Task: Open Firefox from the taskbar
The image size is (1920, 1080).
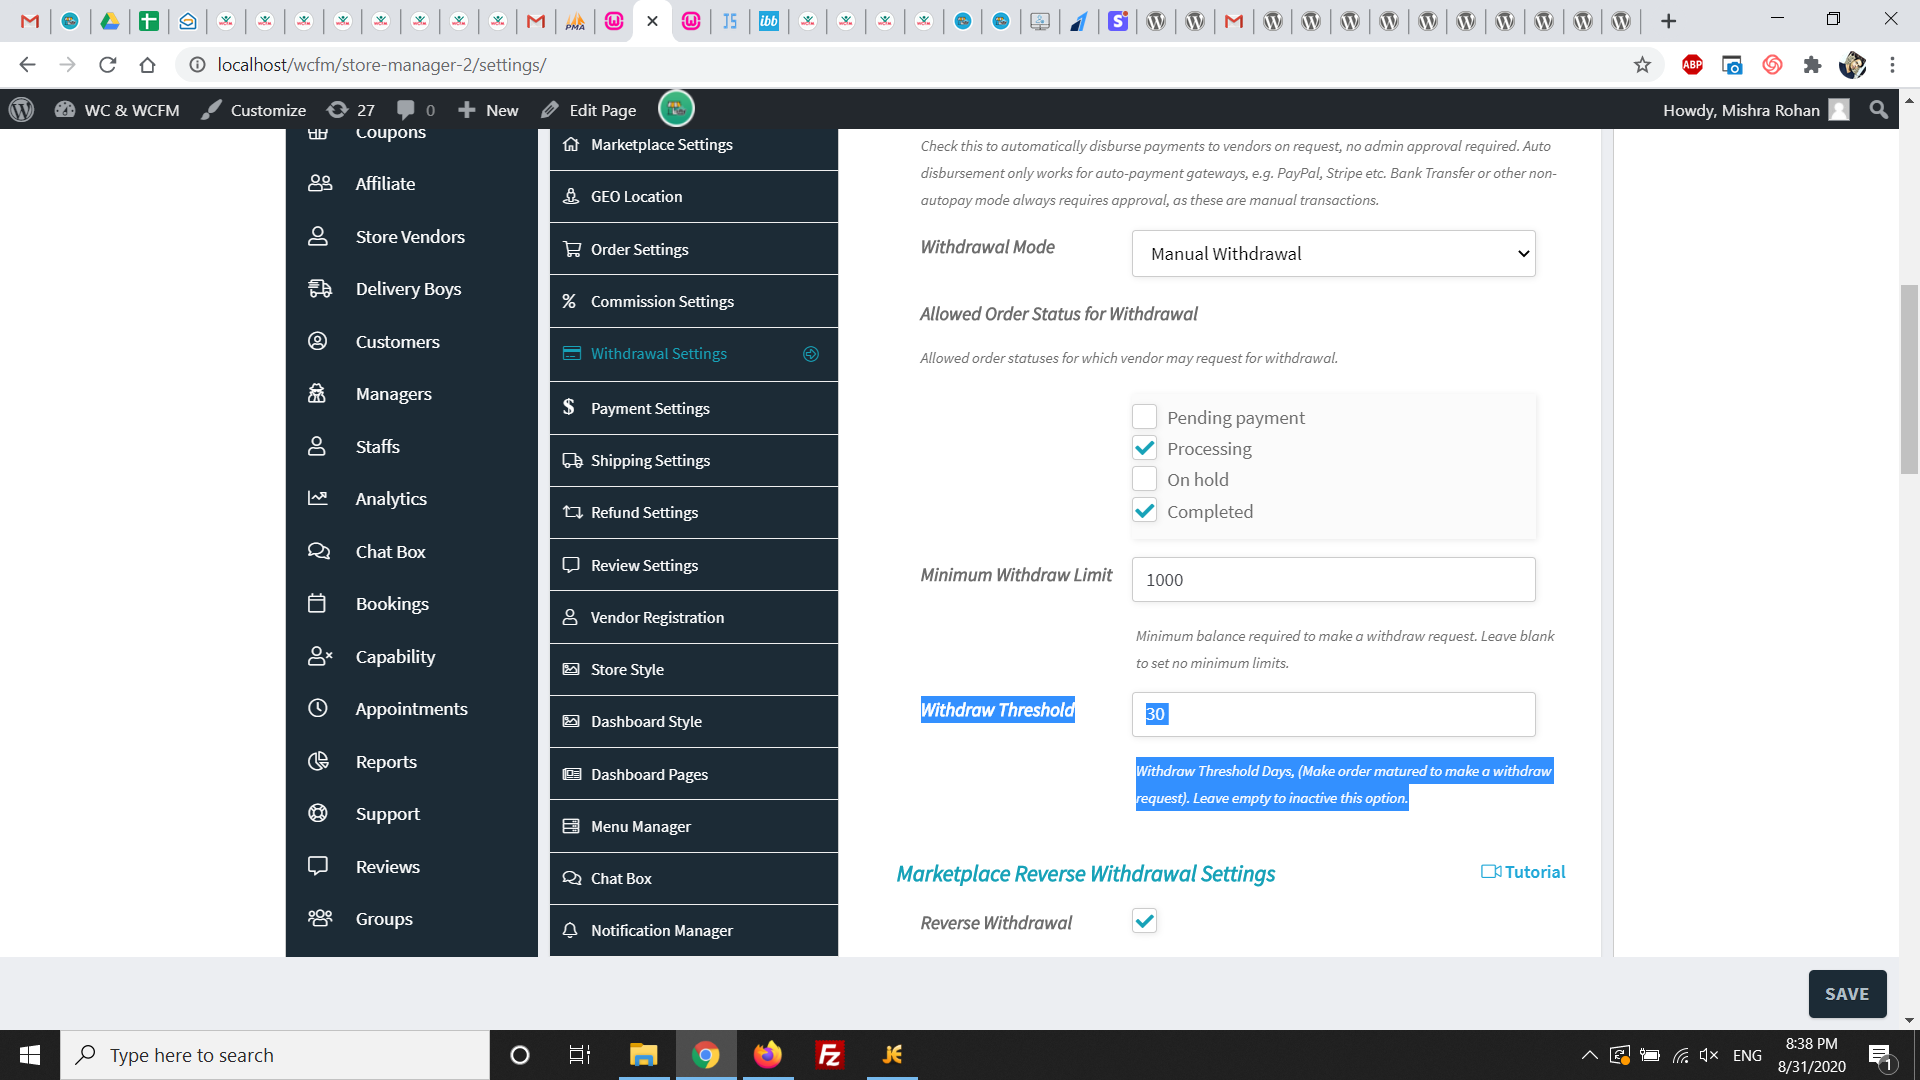Action: [768, 1055]
